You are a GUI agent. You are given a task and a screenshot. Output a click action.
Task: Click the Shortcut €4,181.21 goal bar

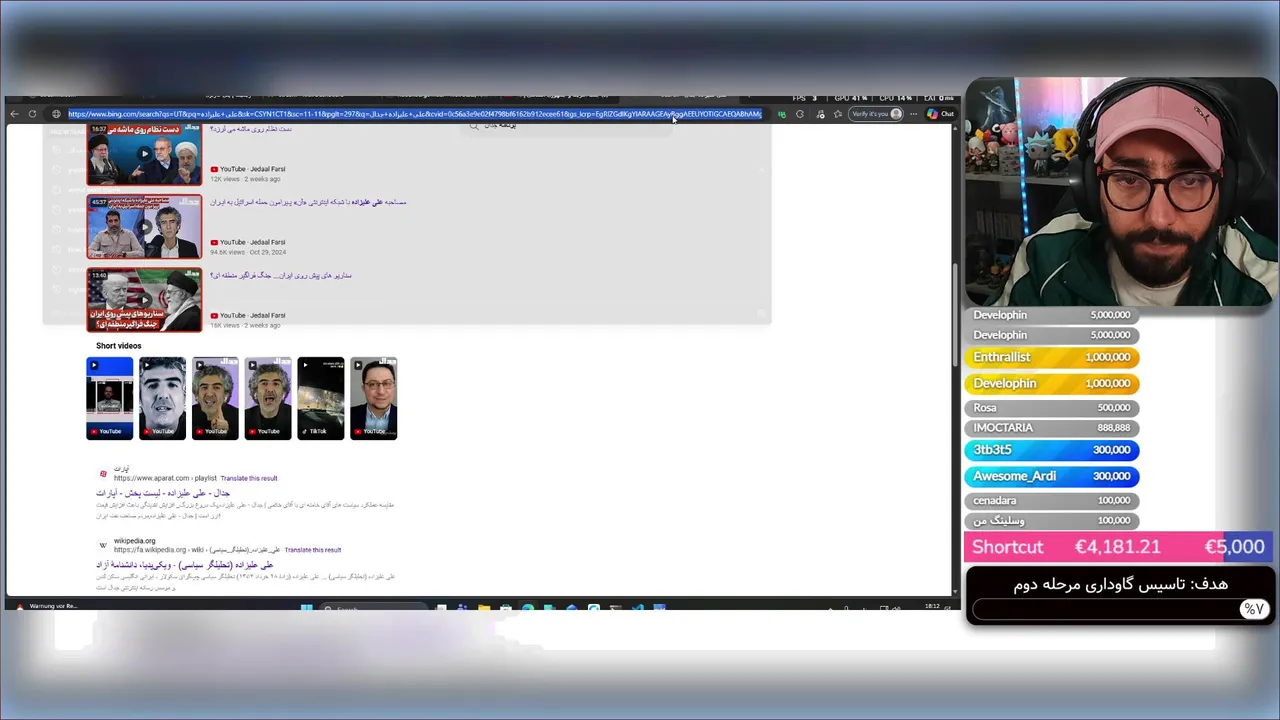1120,547
